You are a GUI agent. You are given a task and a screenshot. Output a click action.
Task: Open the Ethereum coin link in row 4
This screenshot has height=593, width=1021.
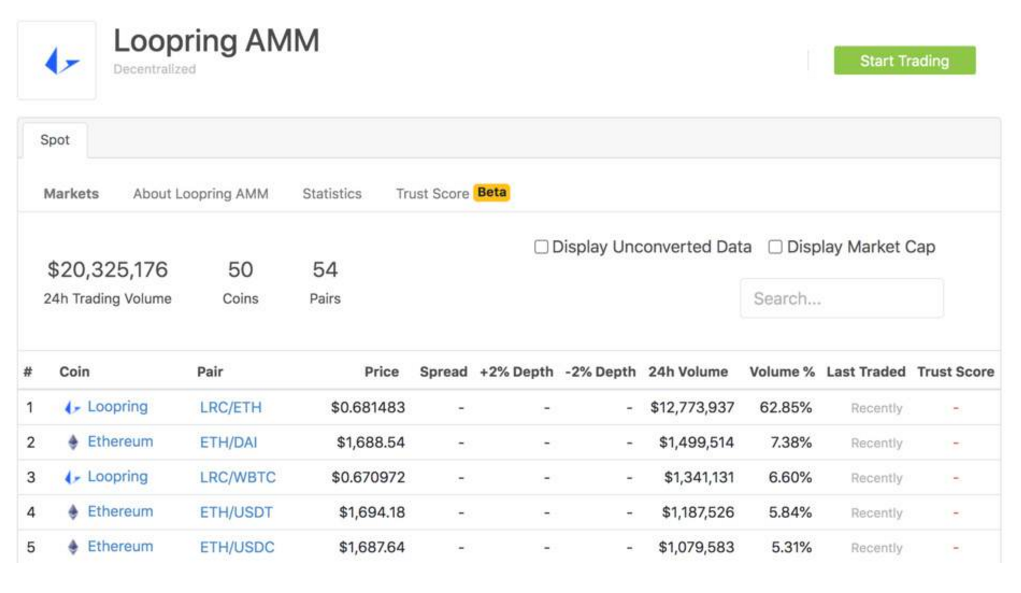(x=120, y=512)
